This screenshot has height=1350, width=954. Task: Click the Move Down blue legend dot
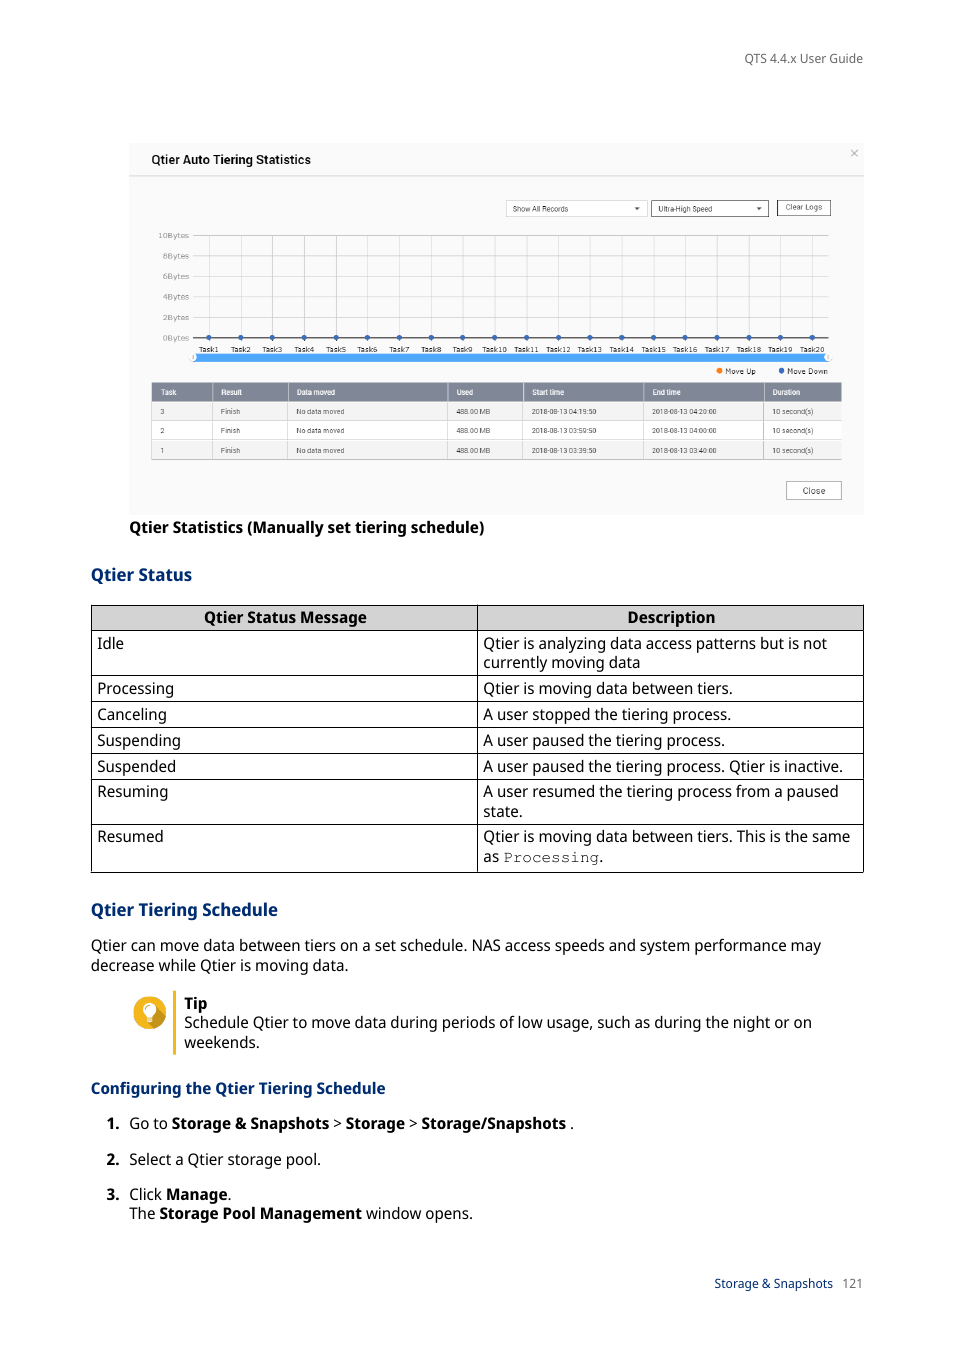781,371
